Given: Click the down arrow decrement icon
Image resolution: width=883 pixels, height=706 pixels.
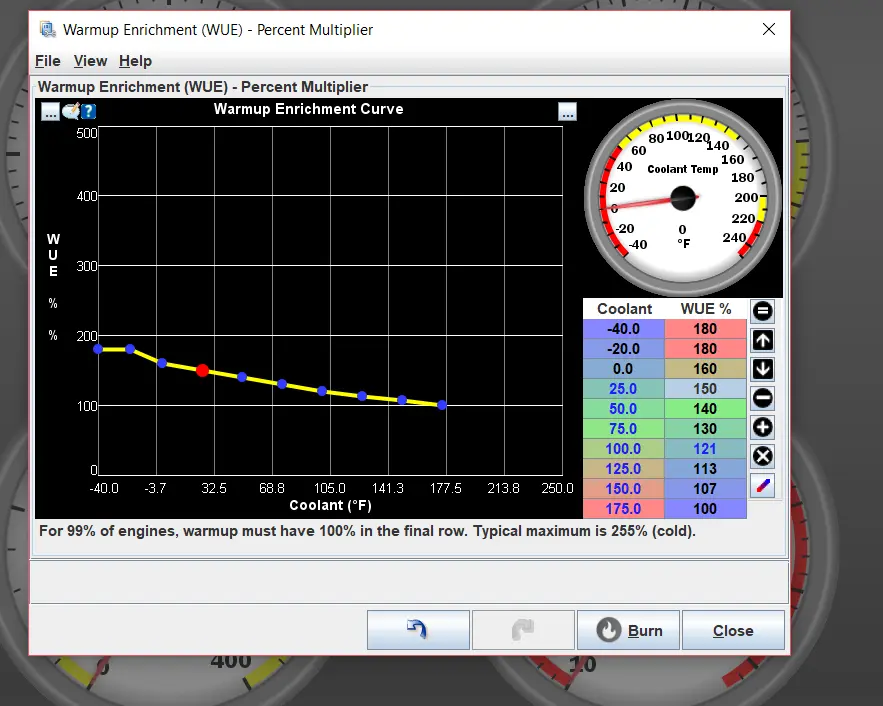Looking at the screenshot, I should click(x=762, y=369).
